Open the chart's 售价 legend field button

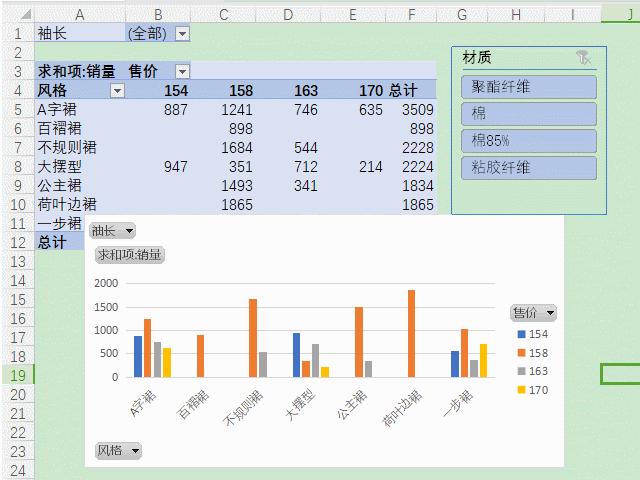point(533,313)
